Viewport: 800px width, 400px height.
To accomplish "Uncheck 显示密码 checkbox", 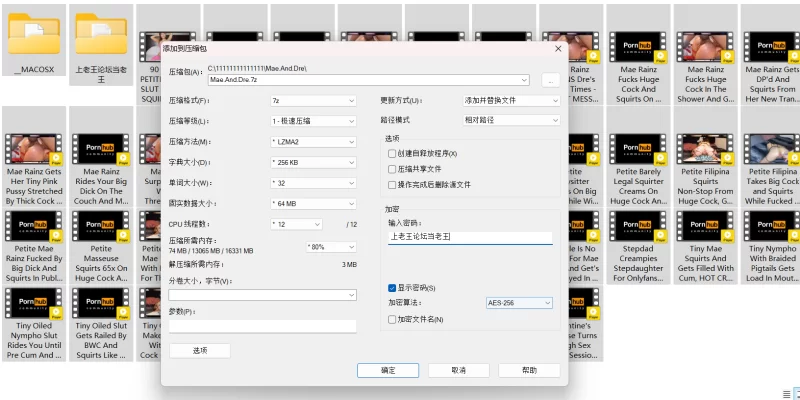I will click(392, 288).
